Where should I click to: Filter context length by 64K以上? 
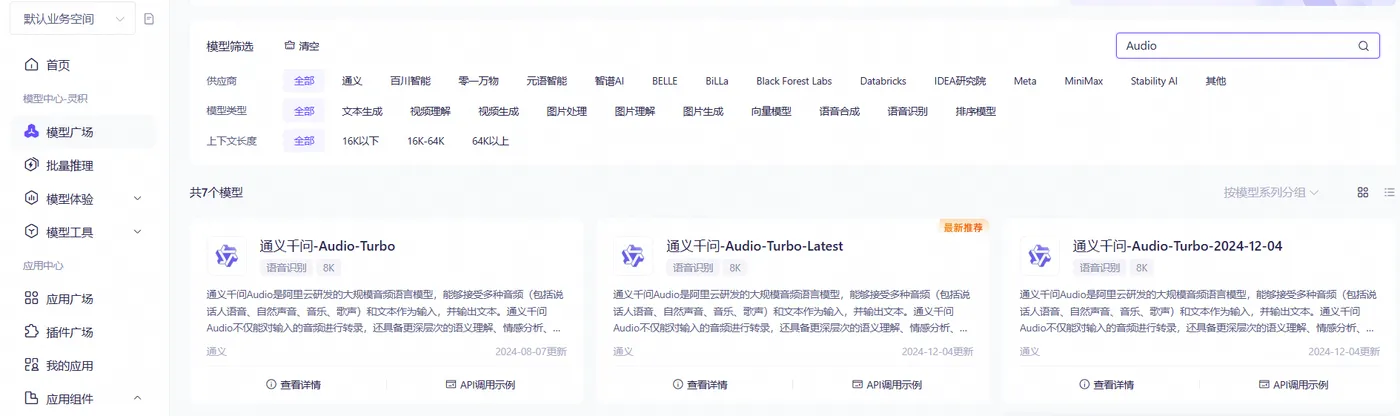(490, 141)
